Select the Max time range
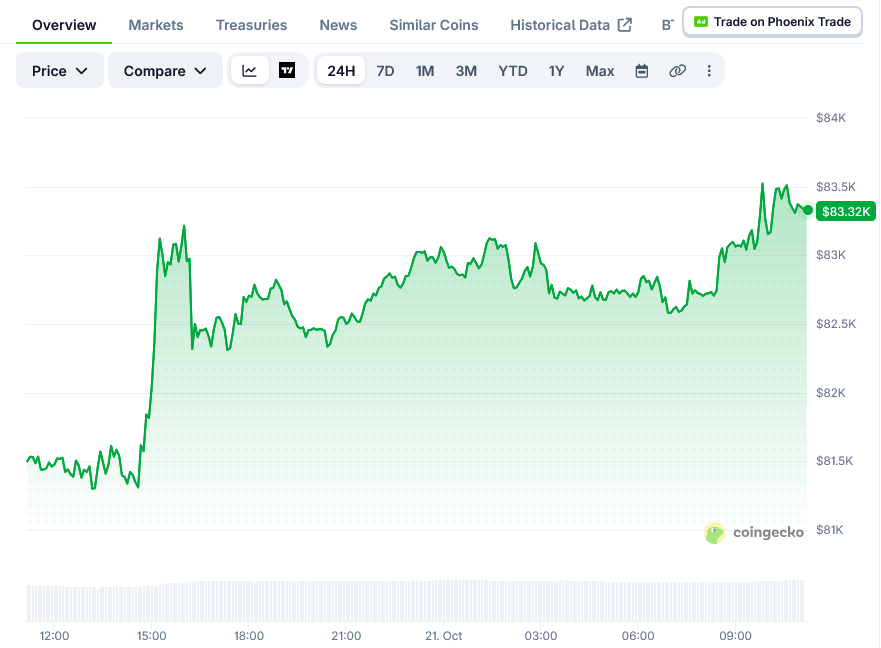 click(x=600, y=71)
